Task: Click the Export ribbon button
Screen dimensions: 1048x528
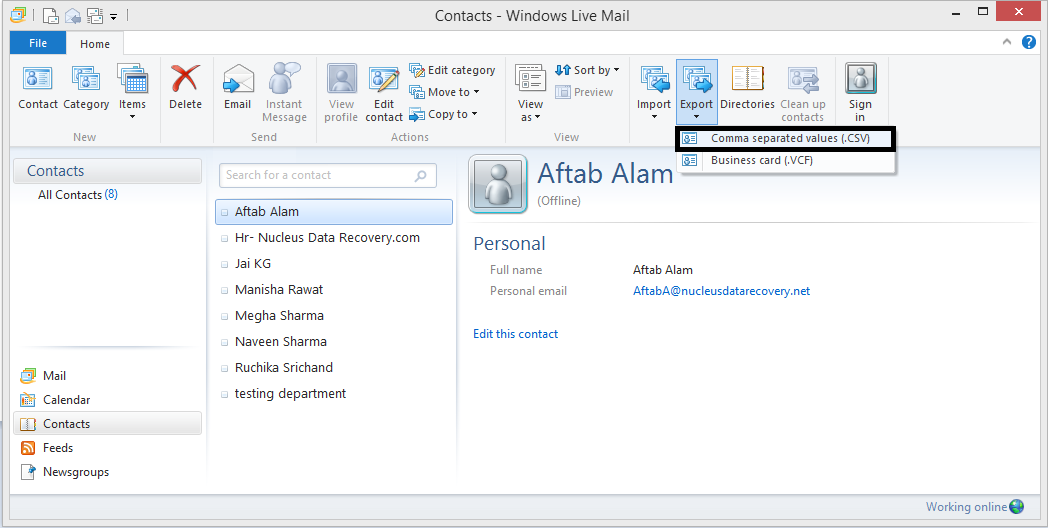Action: [x=696, y=92]
